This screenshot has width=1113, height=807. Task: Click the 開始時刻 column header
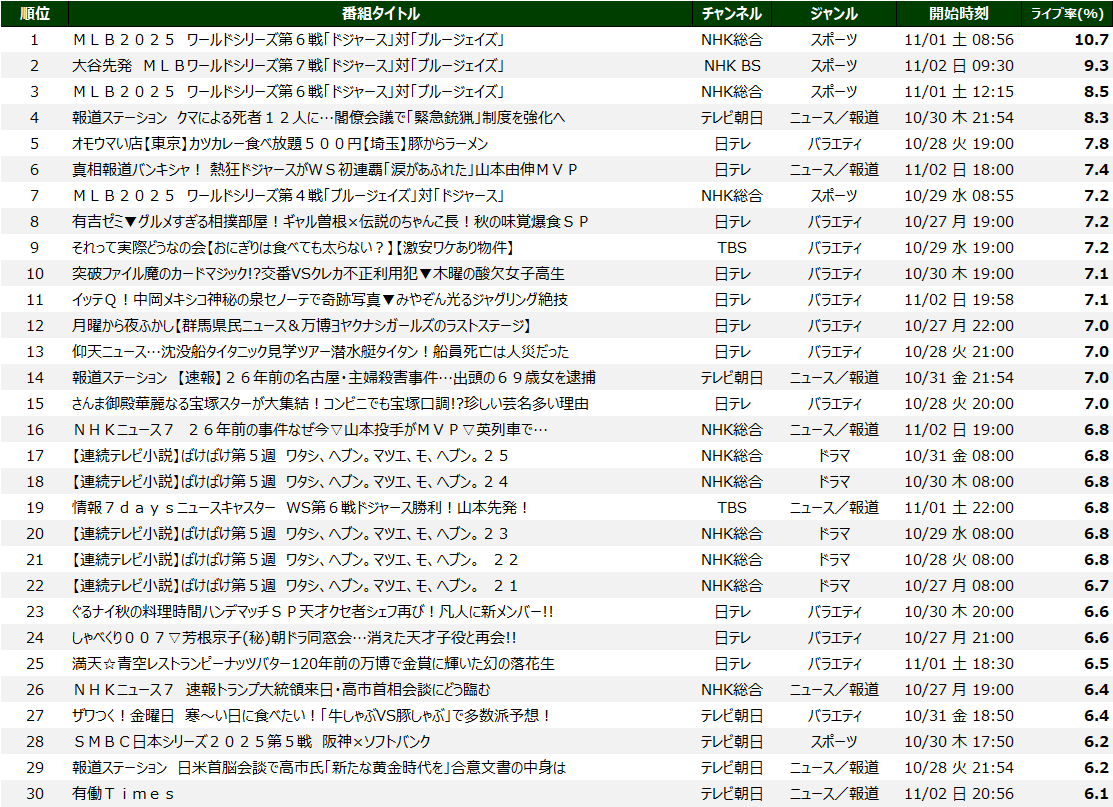click(x=957, y=13)
